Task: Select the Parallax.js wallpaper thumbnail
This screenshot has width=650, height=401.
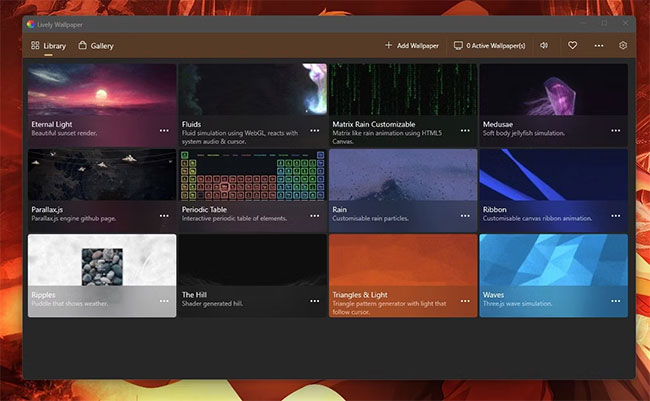Action: pyautogui.click(x=102, y=175)
